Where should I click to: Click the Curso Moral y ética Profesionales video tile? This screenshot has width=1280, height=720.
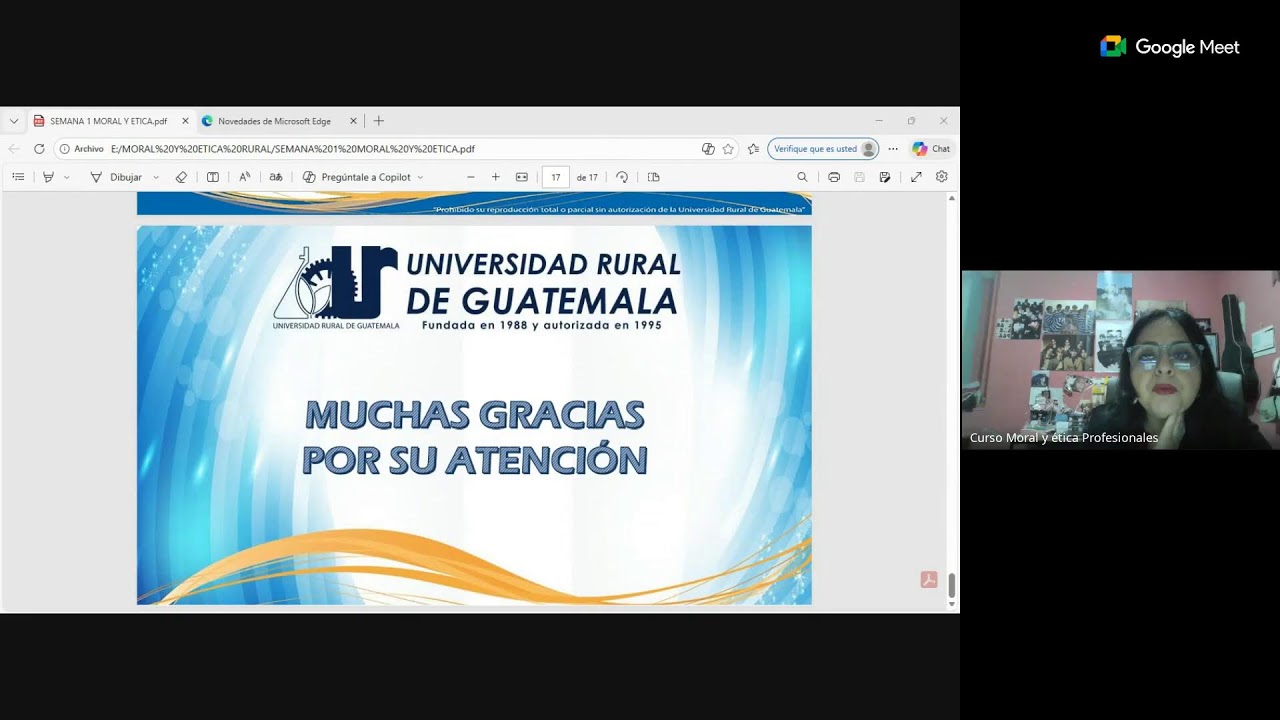1120,360
